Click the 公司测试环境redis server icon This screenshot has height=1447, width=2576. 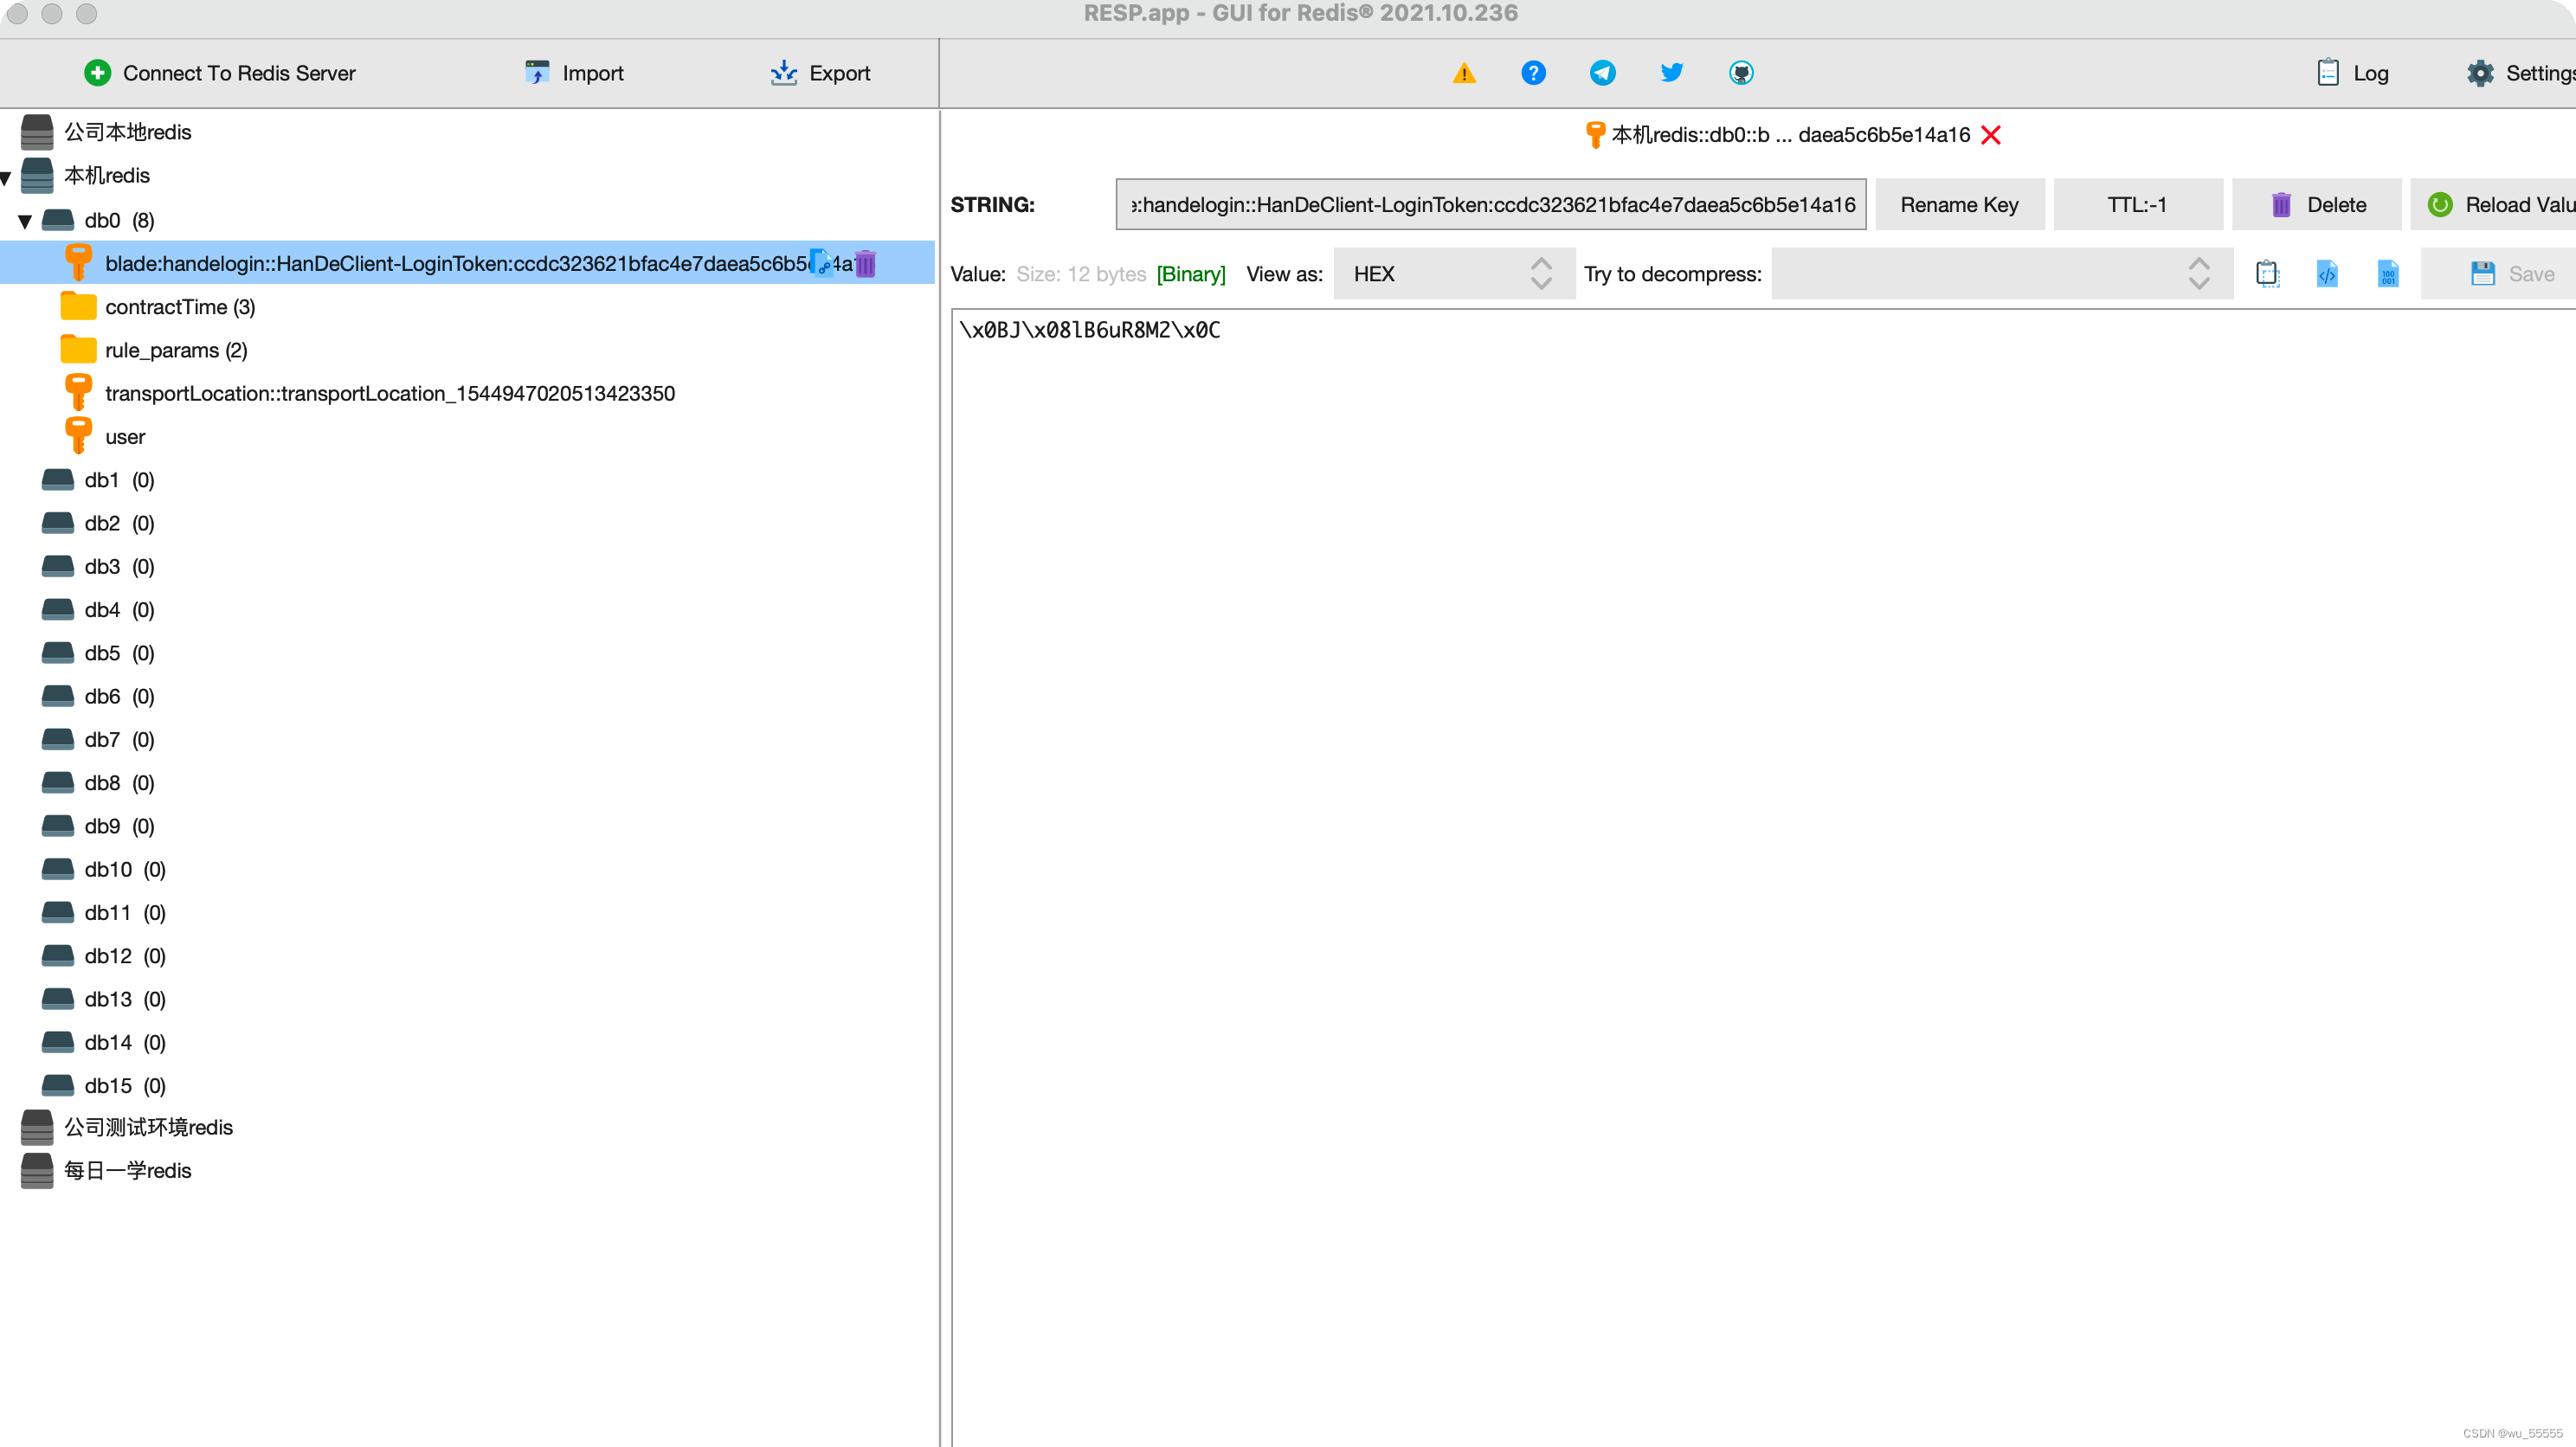(37, 1128)
